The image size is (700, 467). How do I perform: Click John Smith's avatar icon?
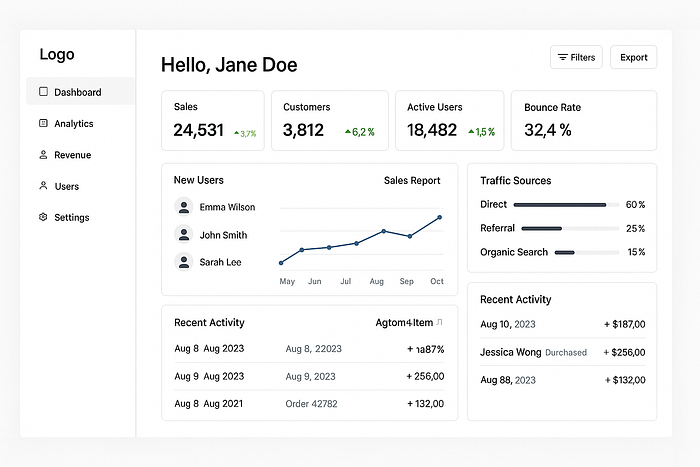[183, 234]
